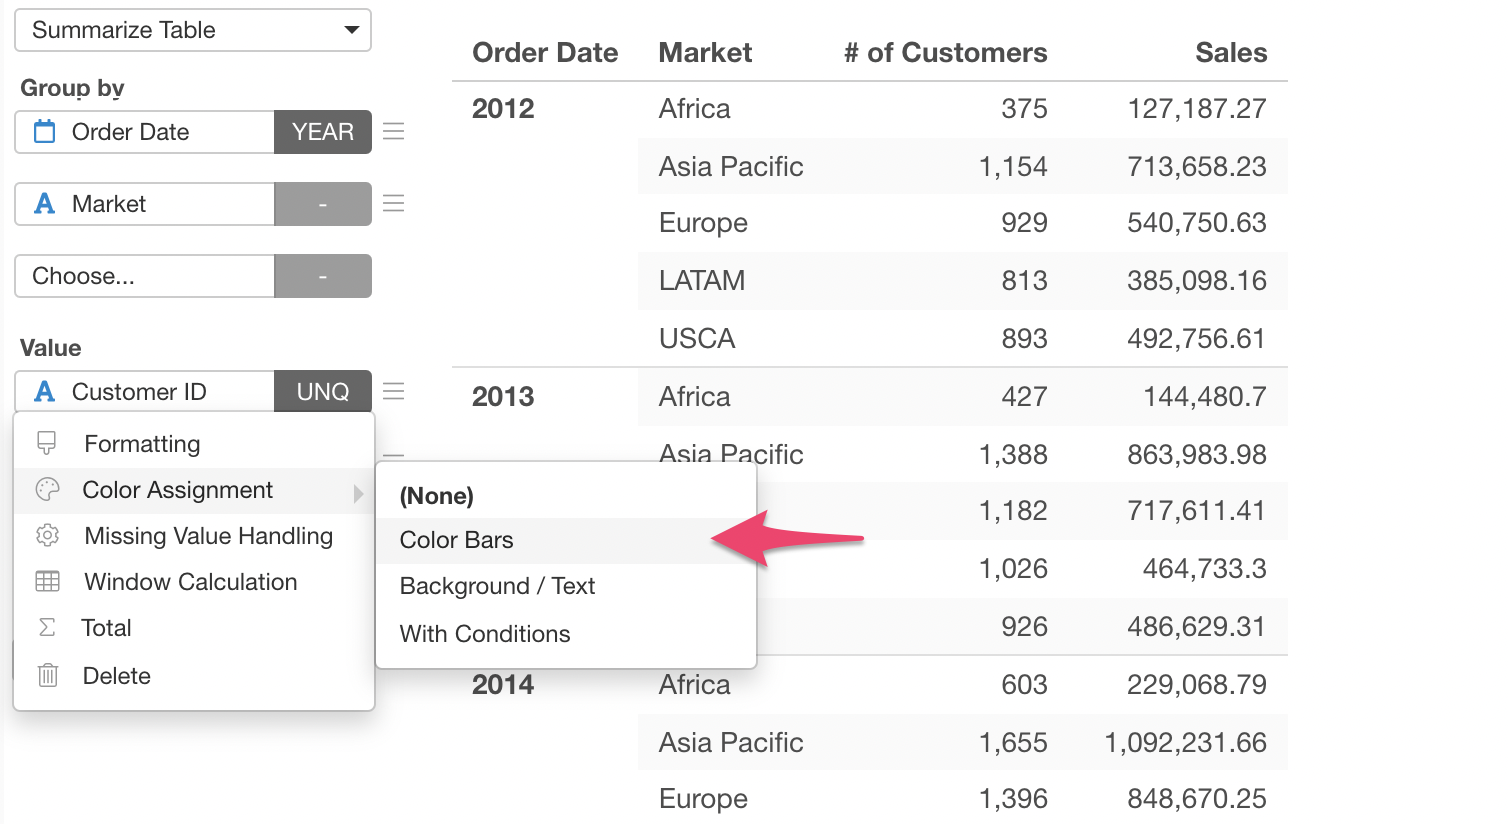Select With Conditions in color submenu

pos(485,634)
